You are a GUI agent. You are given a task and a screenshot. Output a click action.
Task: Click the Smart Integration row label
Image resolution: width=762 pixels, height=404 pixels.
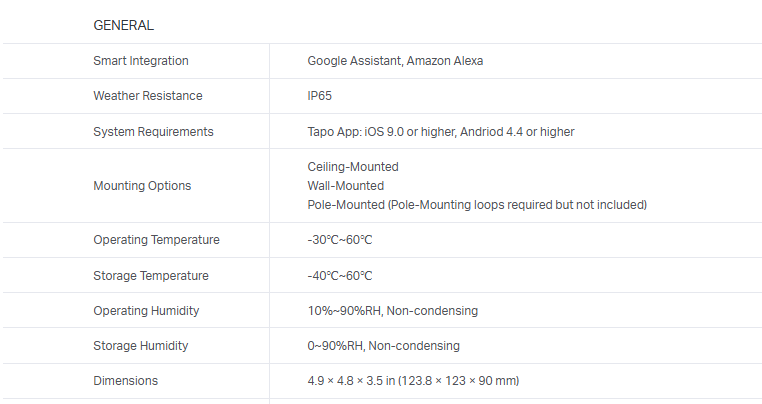pos(141,61)
